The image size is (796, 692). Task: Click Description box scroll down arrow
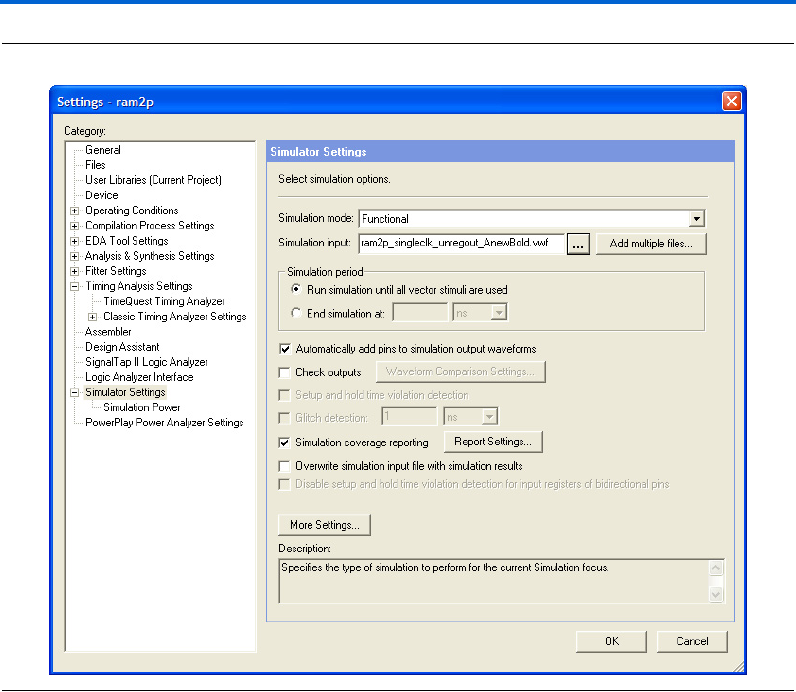716,594
